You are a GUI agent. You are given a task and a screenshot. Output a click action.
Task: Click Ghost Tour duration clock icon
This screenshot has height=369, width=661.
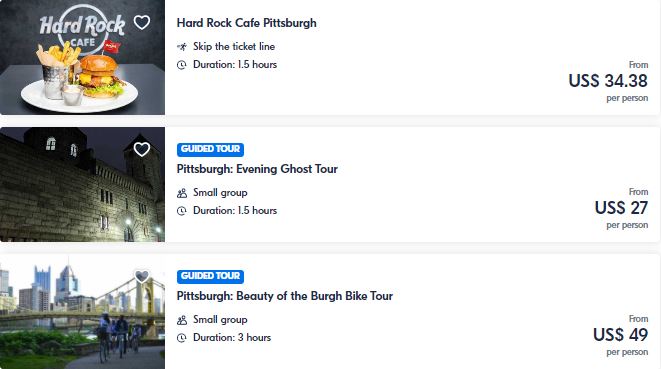tap(182, 211)
